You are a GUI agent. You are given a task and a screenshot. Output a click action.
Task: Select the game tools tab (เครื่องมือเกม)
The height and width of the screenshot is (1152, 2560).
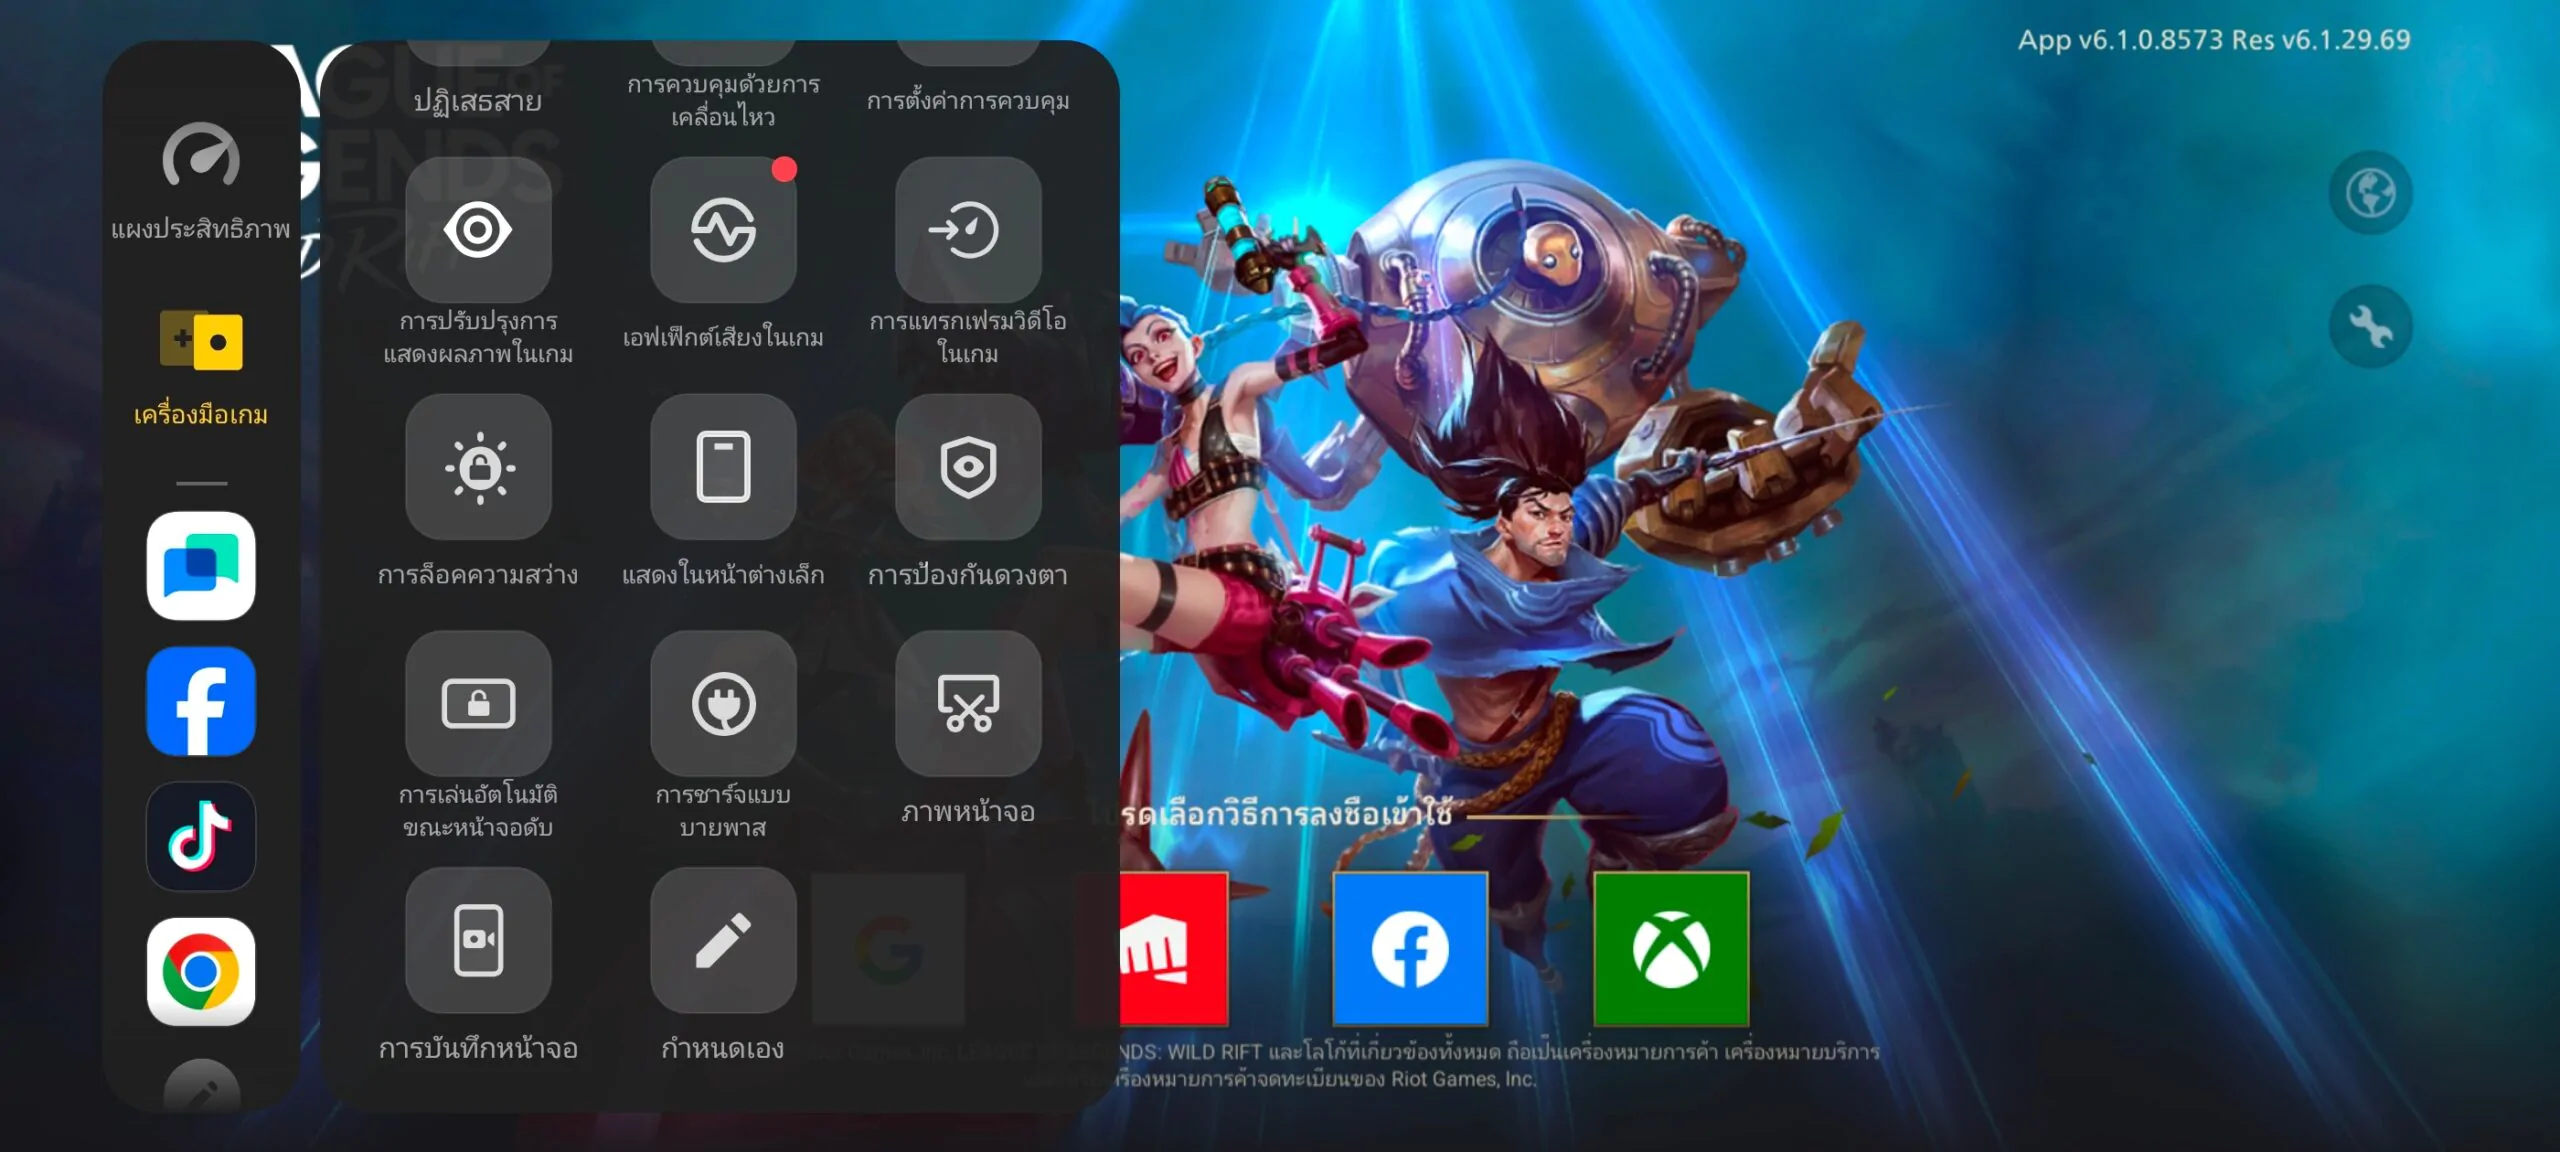click(201, 368)
